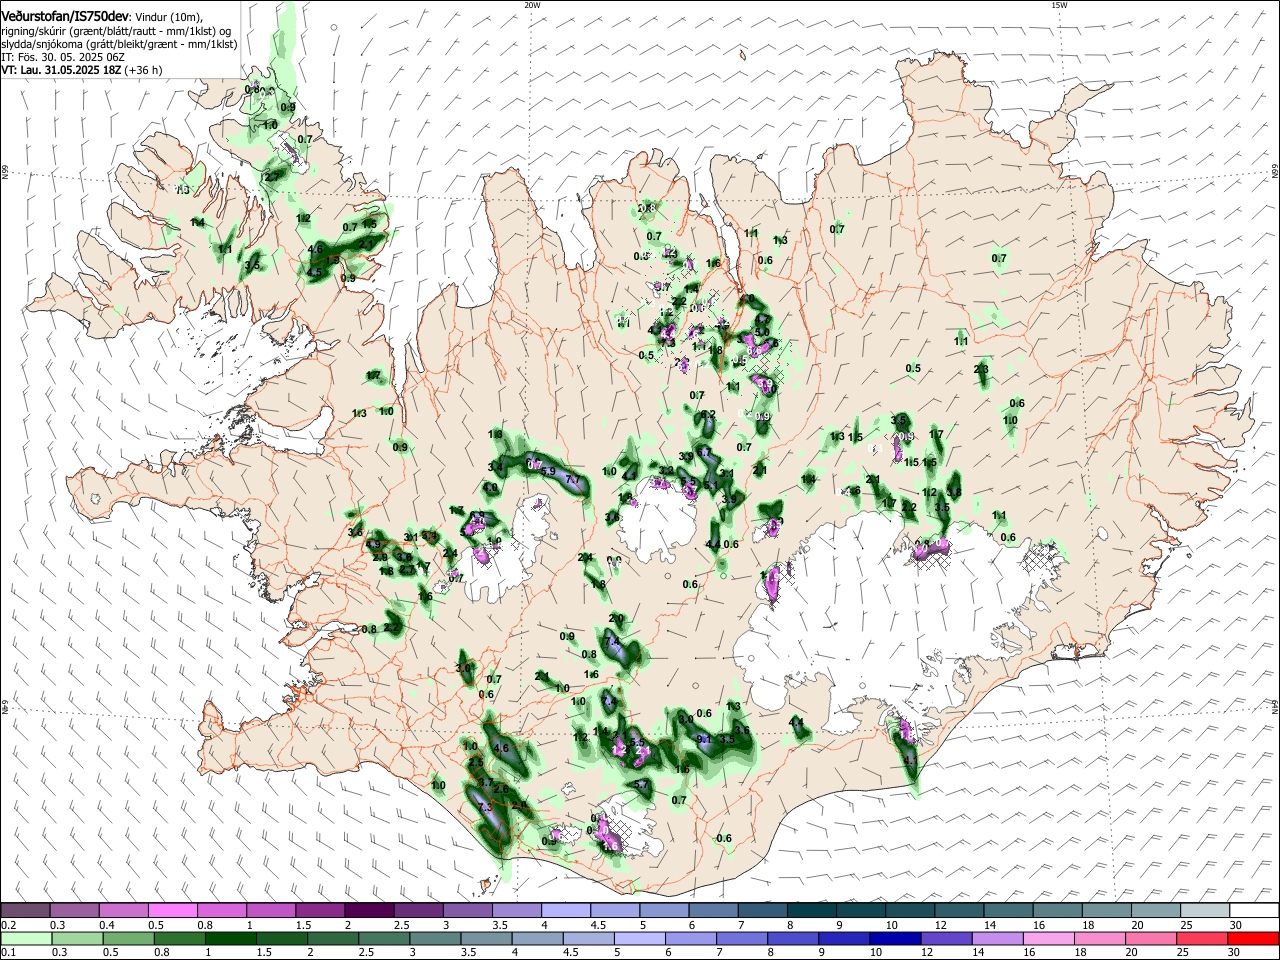
Task: Click the palest green 0.1–0.3 rain legend swatch
Action: coord(26,938)
